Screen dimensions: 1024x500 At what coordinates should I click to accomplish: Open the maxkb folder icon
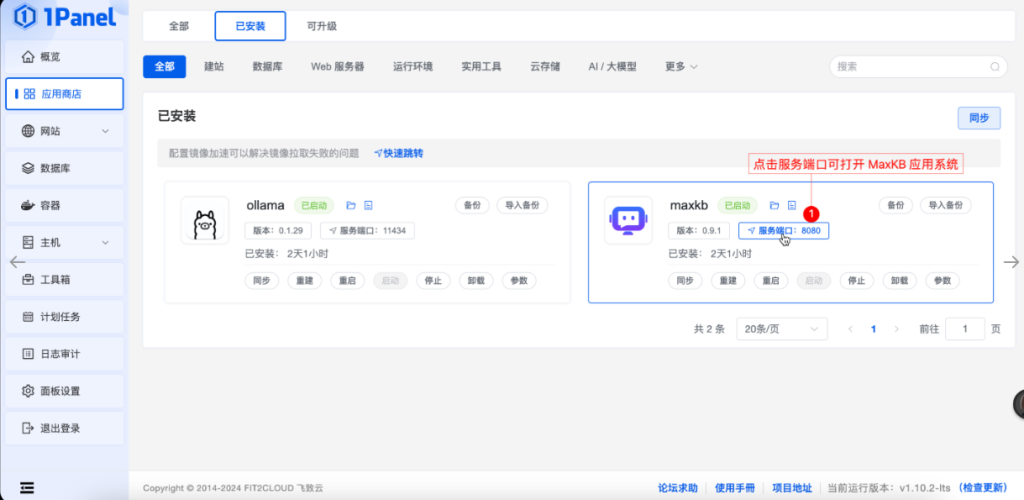tap(775, 206)
